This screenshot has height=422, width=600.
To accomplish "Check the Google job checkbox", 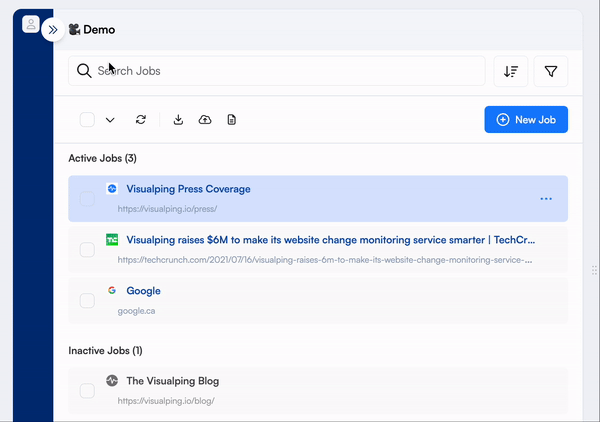I will [87, 301].
